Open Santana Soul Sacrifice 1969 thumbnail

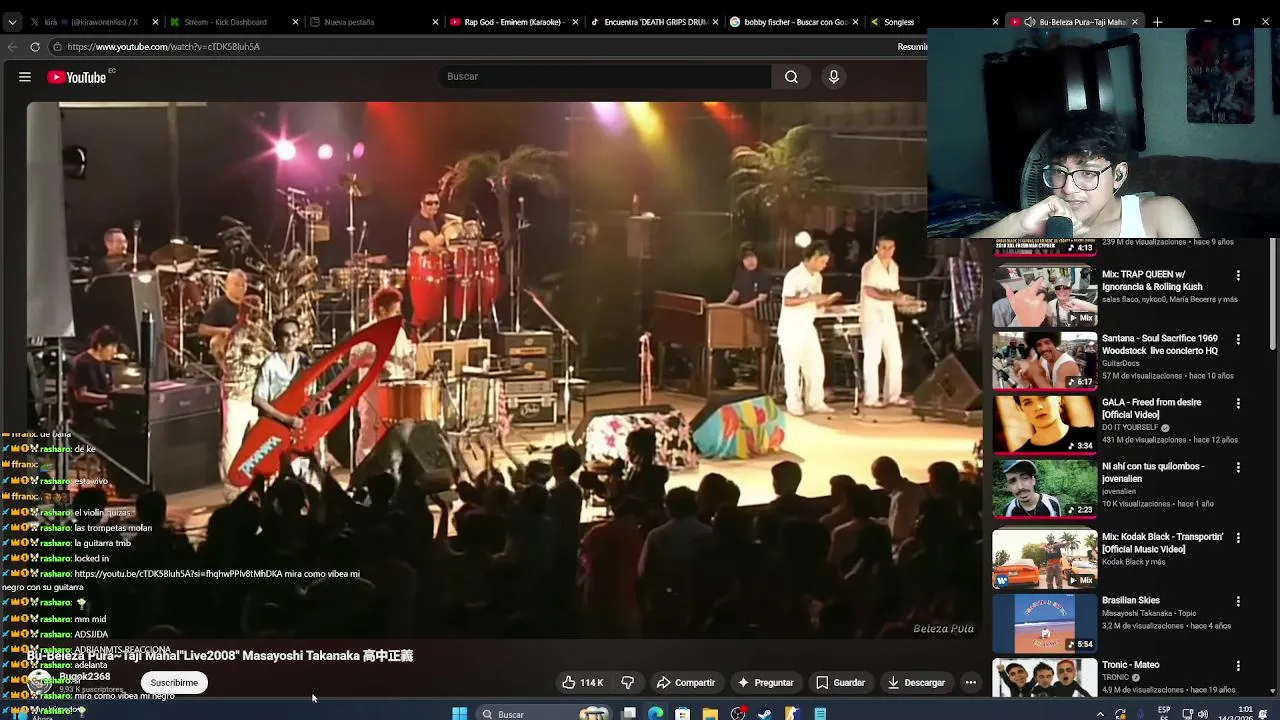(1045, 360)
